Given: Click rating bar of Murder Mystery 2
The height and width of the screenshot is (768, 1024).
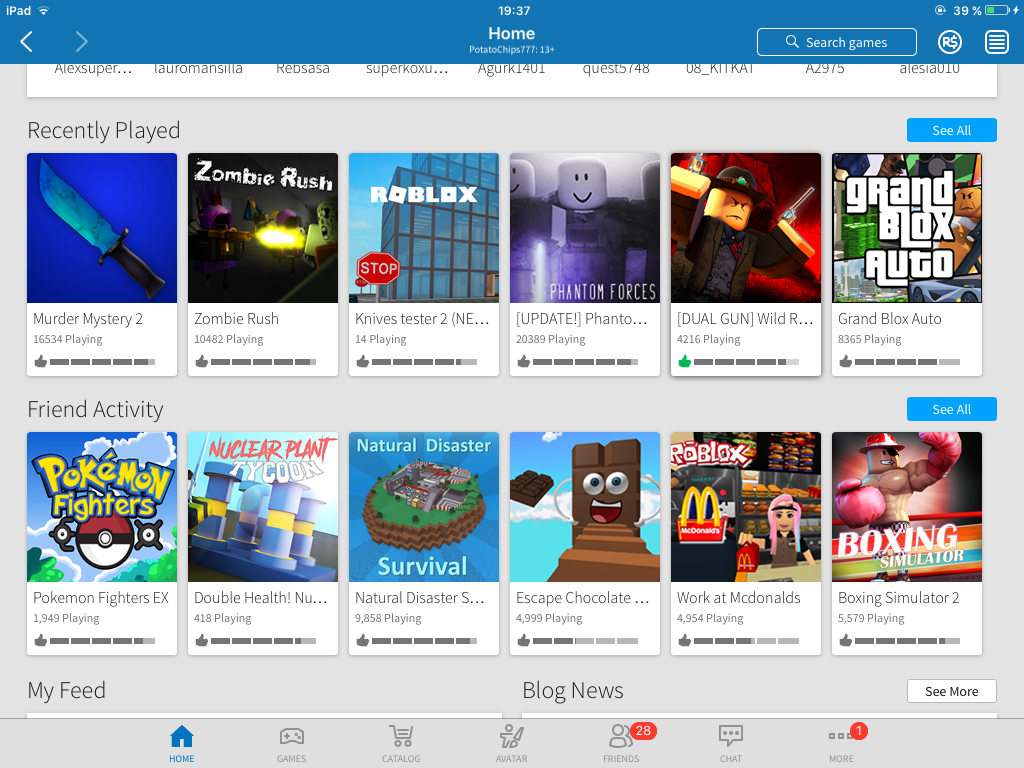Looking at the screenshot, I should pos(103,362).
